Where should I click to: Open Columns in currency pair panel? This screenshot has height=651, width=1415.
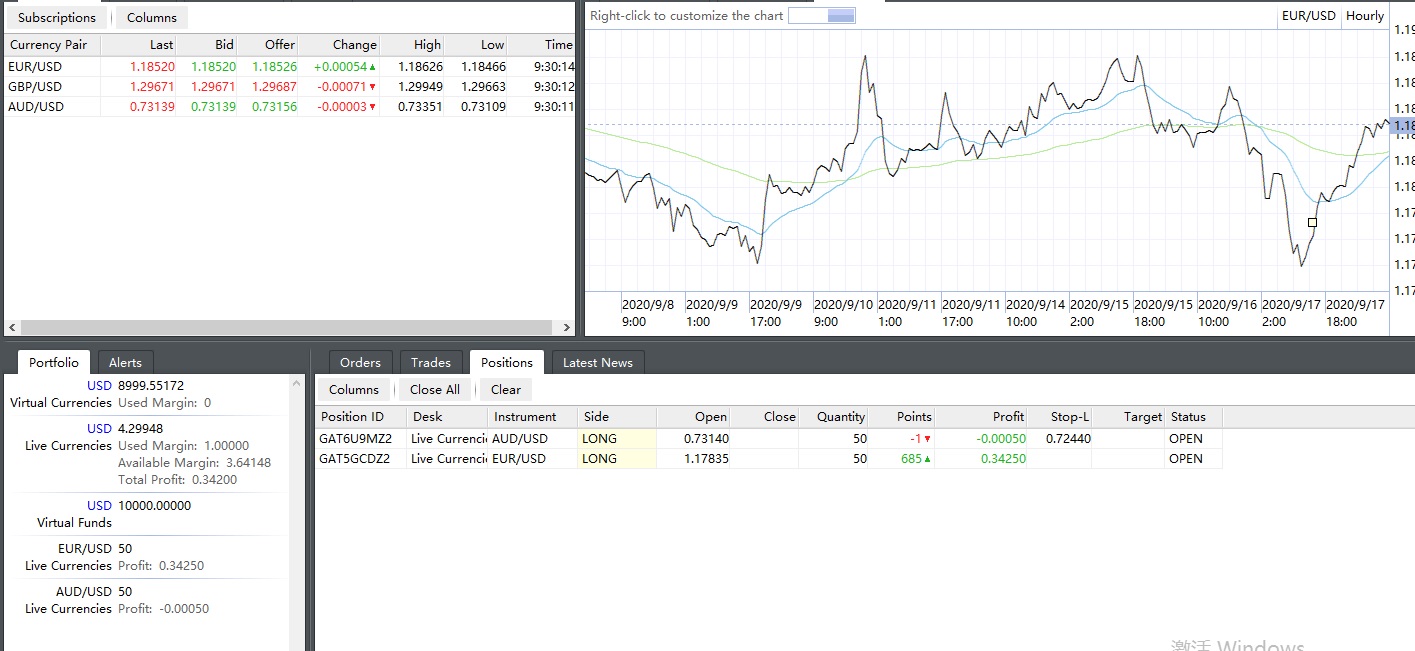(152, 18)
